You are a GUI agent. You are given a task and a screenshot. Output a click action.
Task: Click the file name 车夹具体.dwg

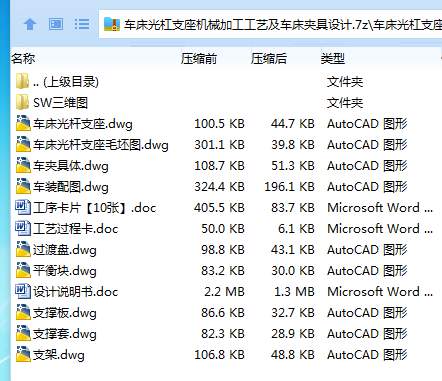(71, 166)
